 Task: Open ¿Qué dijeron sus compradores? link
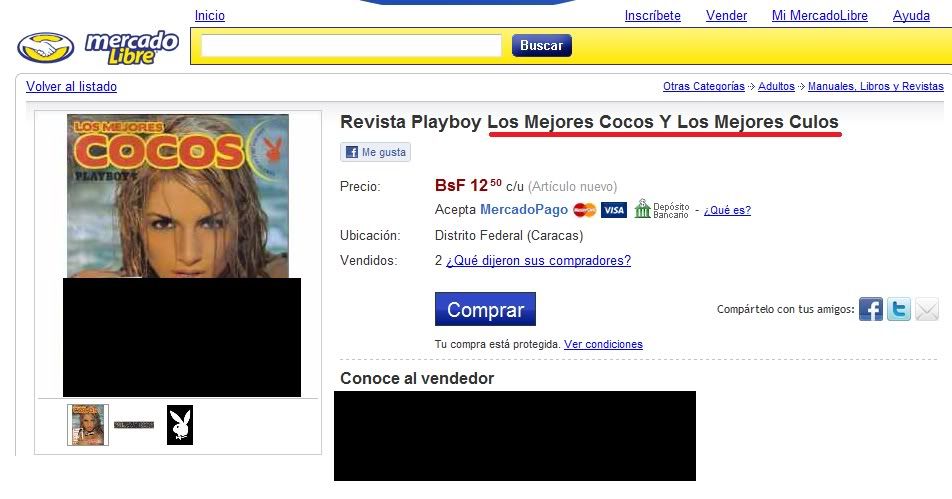(x=538, y=260)
